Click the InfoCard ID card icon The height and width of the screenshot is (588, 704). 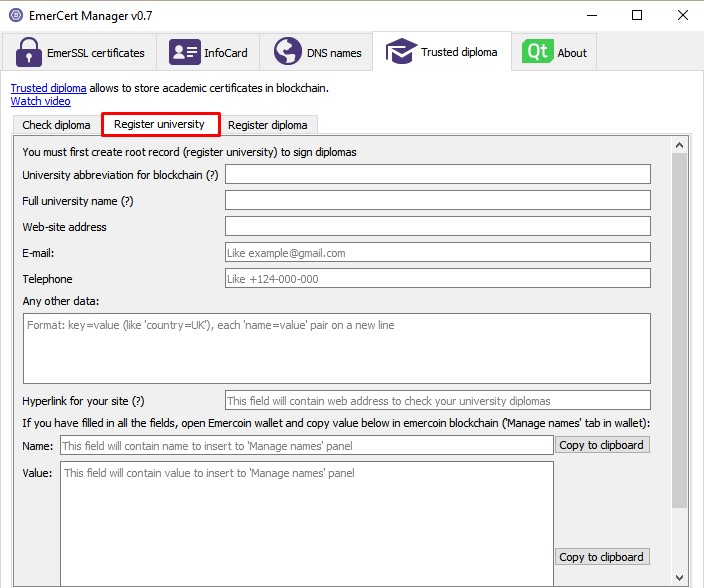click(x=185, y=52)
